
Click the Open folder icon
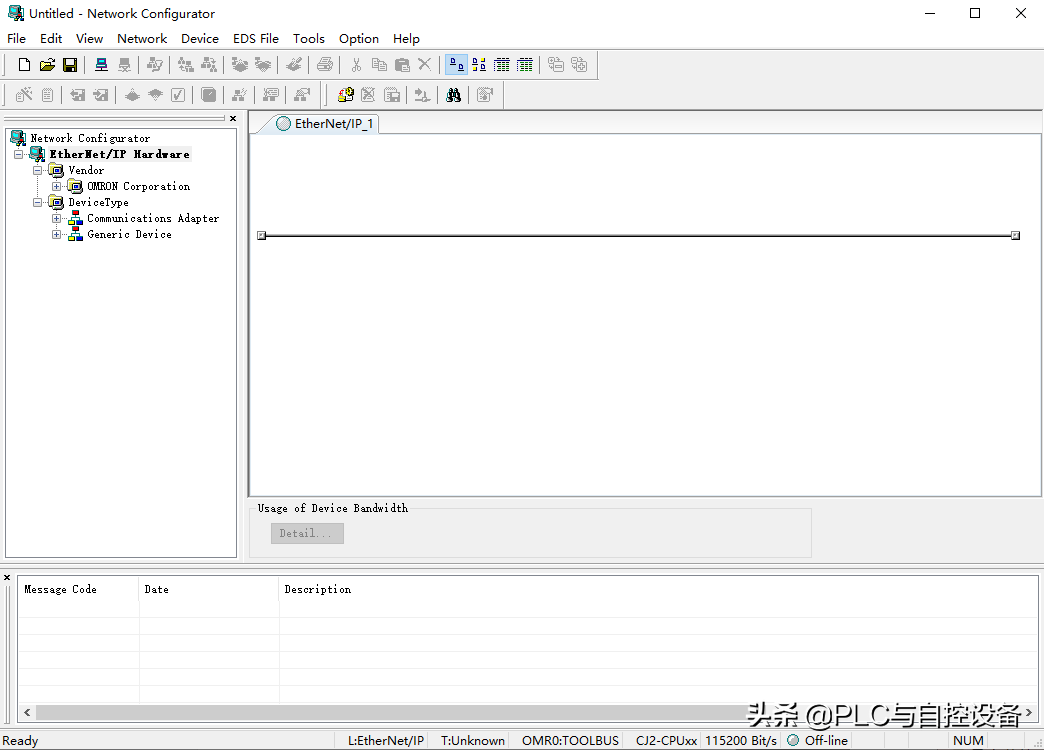47,65
